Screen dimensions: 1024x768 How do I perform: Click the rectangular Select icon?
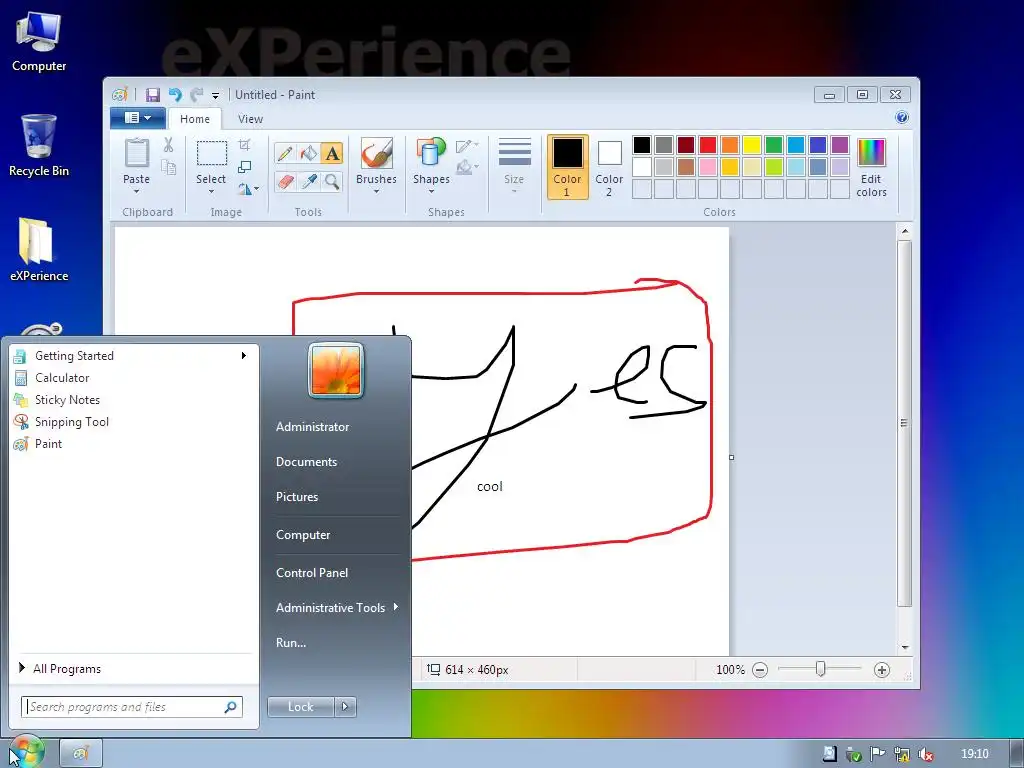point(212,153)
